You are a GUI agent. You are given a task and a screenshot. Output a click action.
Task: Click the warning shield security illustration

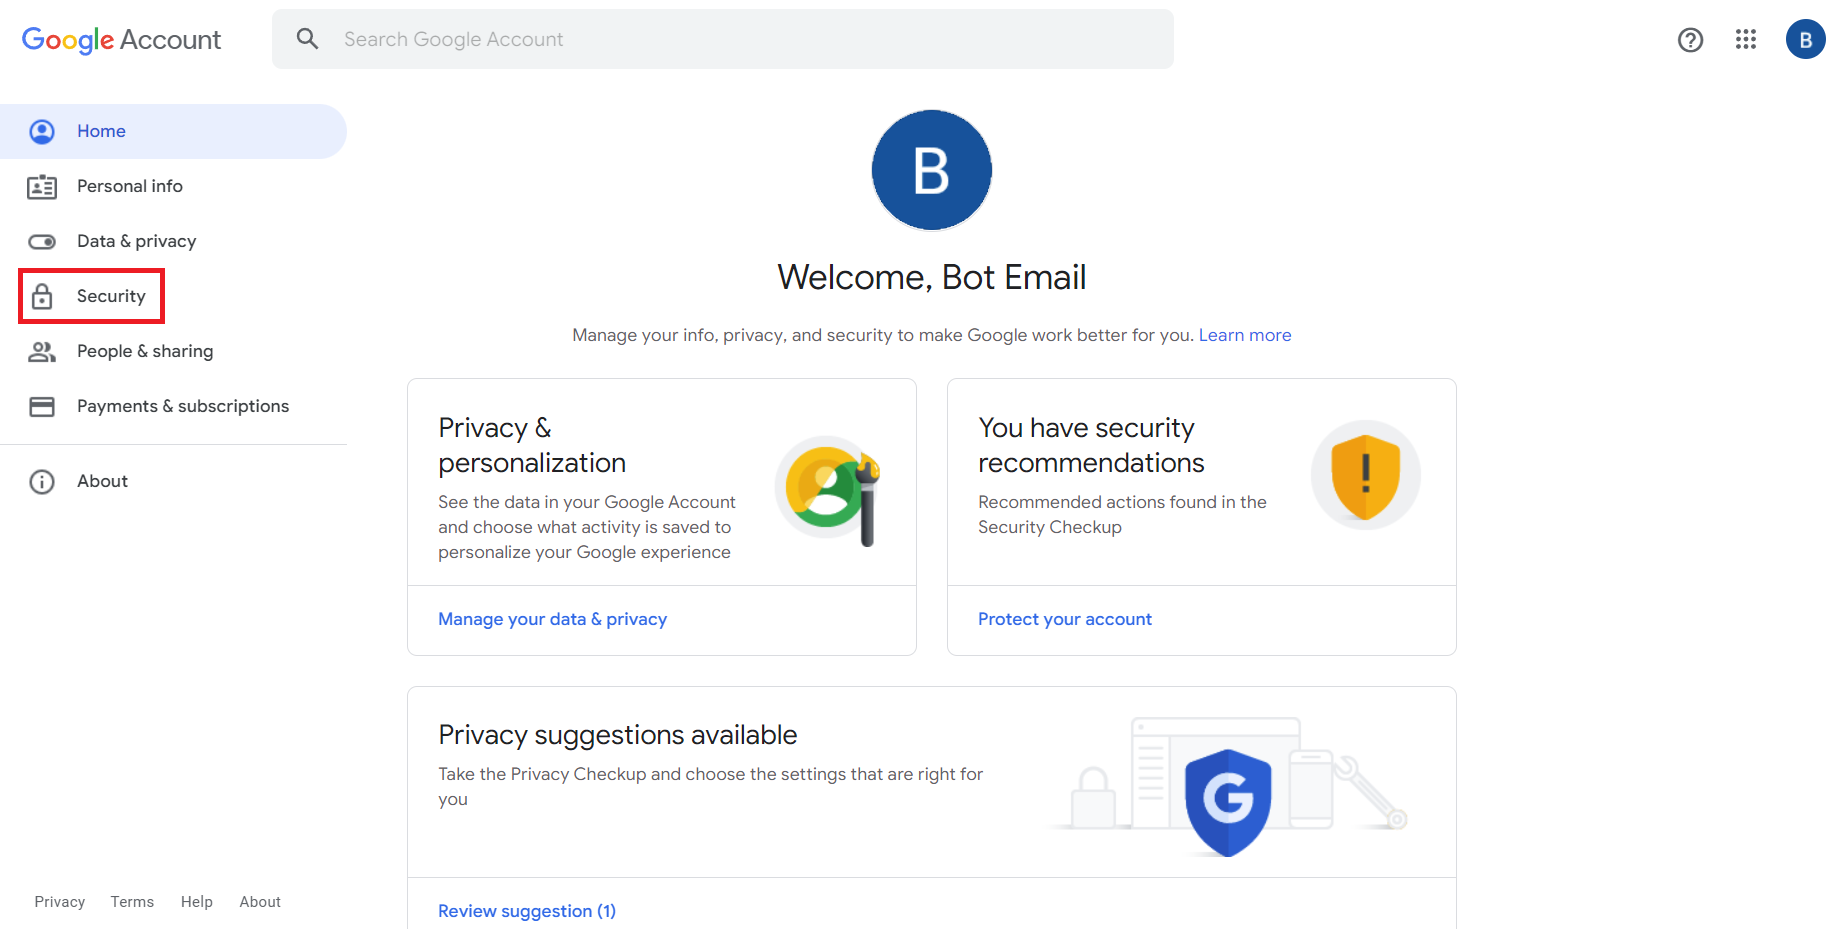tap(1365, 475)
